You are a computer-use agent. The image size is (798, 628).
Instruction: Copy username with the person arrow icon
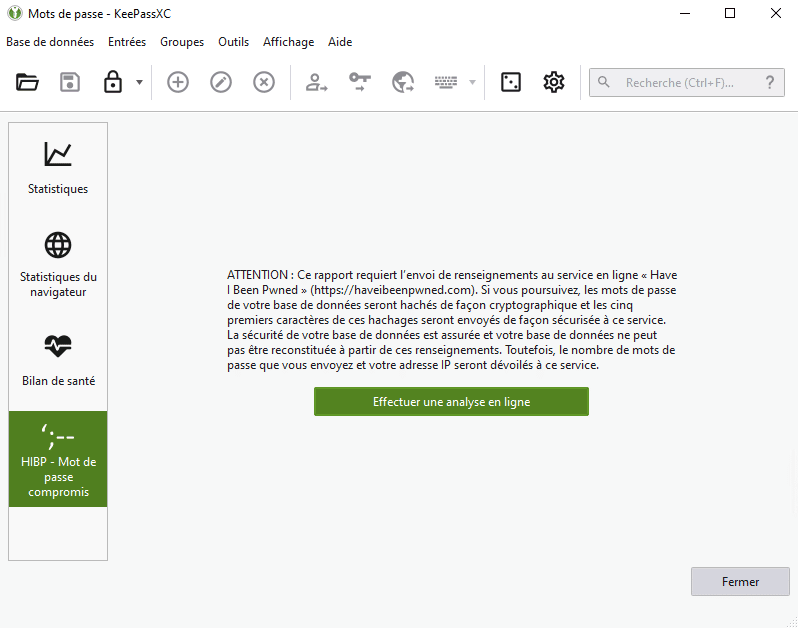point(316,82)
